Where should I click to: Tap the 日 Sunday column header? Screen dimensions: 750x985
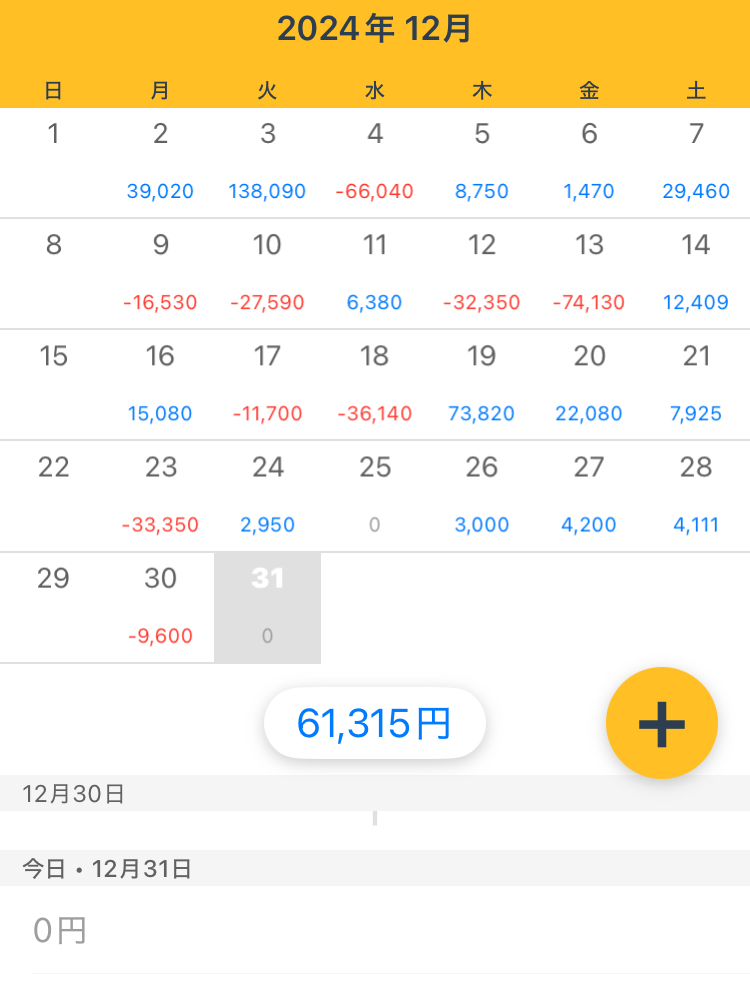53,90
